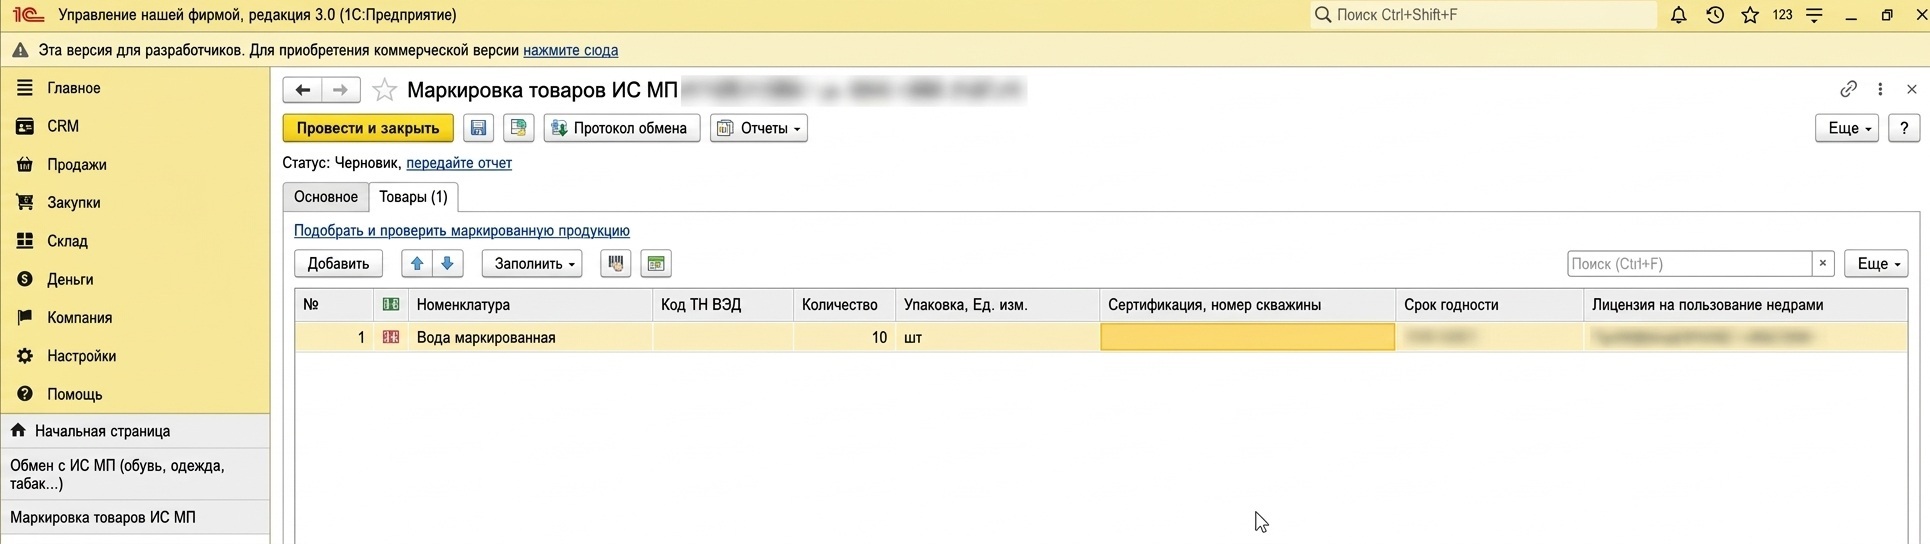Open notifications bell icon

coord(1678,15)
